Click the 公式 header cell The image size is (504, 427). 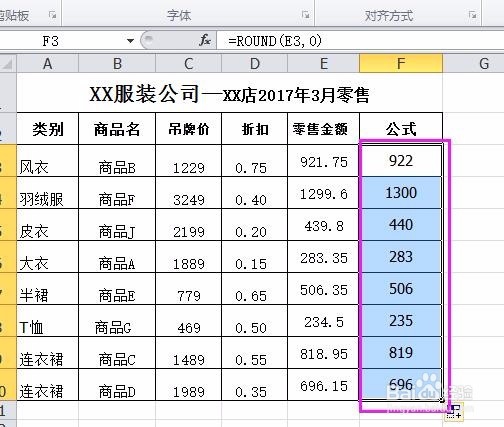click(401, 129)
